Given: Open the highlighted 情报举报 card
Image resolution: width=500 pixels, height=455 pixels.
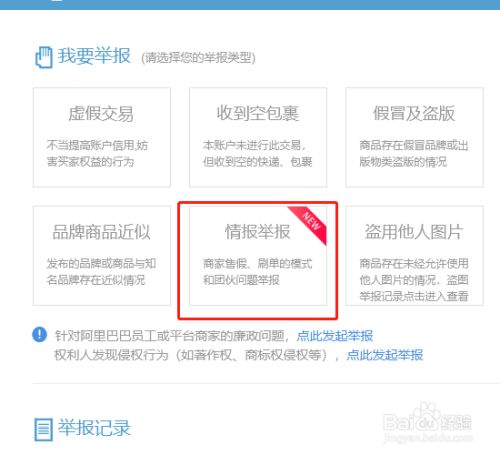Looking at the screenshot, I should pyautogui.click(x=258, y=256).
